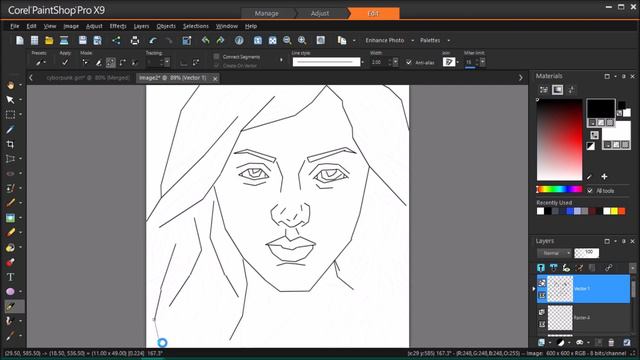Click the Delete Layer trash icon
Image resolution: width=640 pixels, height=360 pixels.
point(611,342)
